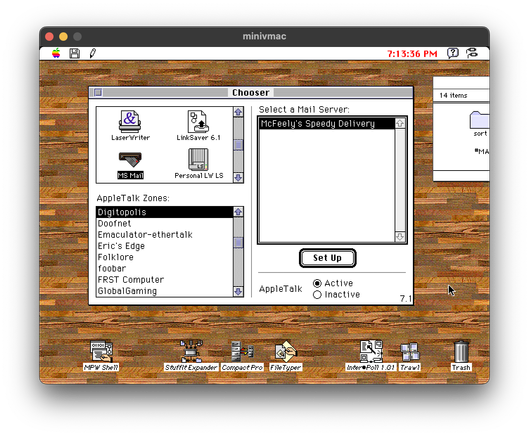This screenshot has height=436, width=529.
Task: Click the minivmac window title
Action: pyautogui.click(x=264, y=36)
